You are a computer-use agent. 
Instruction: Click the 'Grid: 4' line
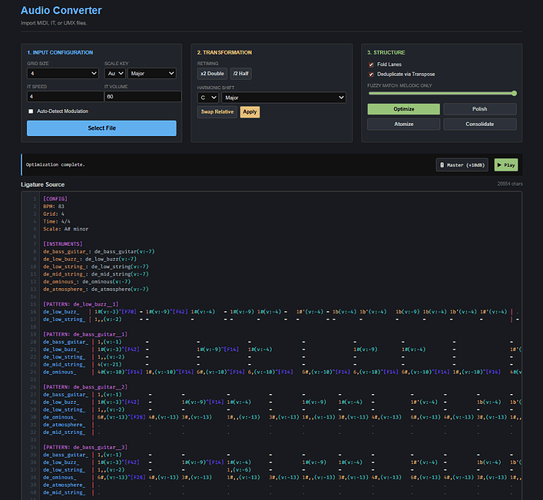pos(54,214)
